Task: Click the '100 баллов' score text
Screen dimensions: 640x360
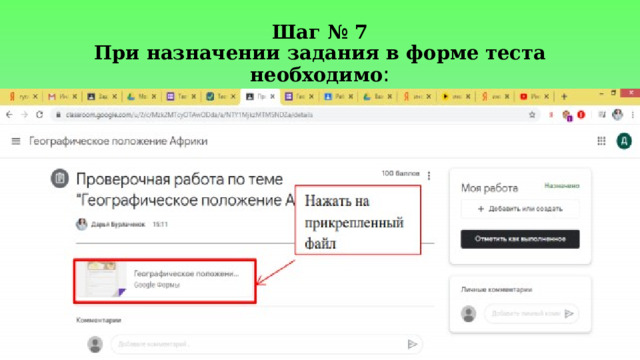Action: (400, 173)
